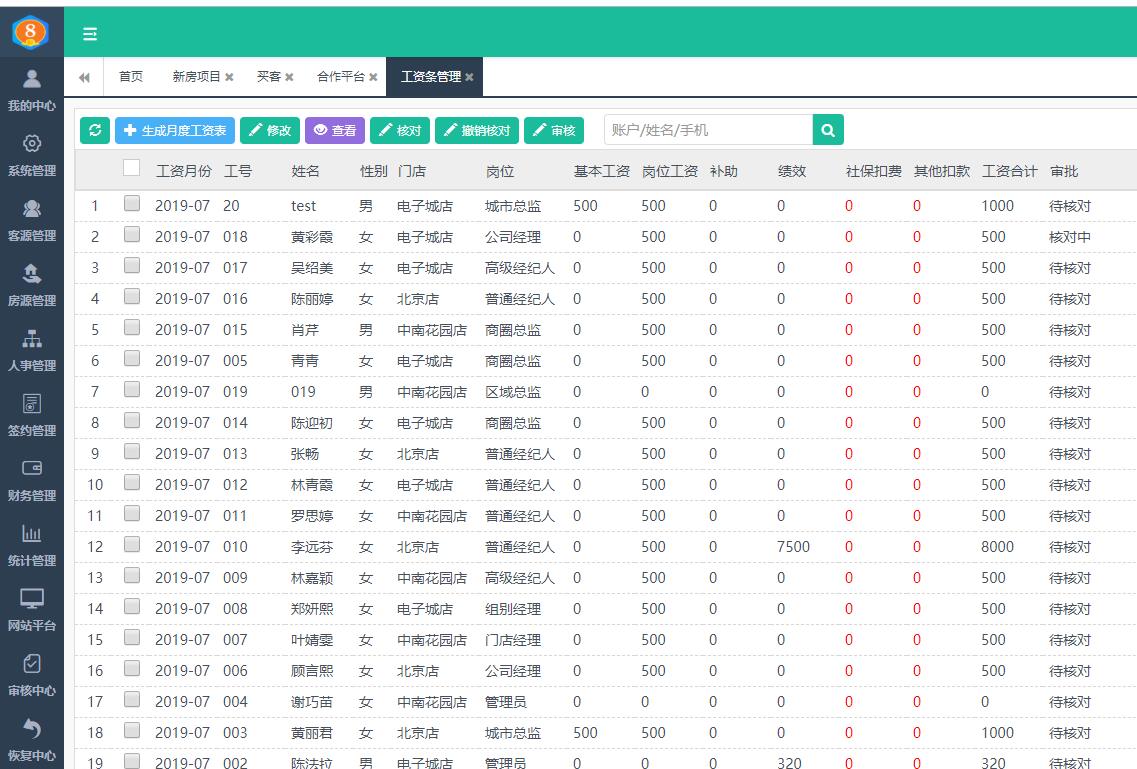The height and width of the screenshot is (769, 1137).
Task: Click the search magnifier button
Action: pyautogui.click(x=828, y=130)
